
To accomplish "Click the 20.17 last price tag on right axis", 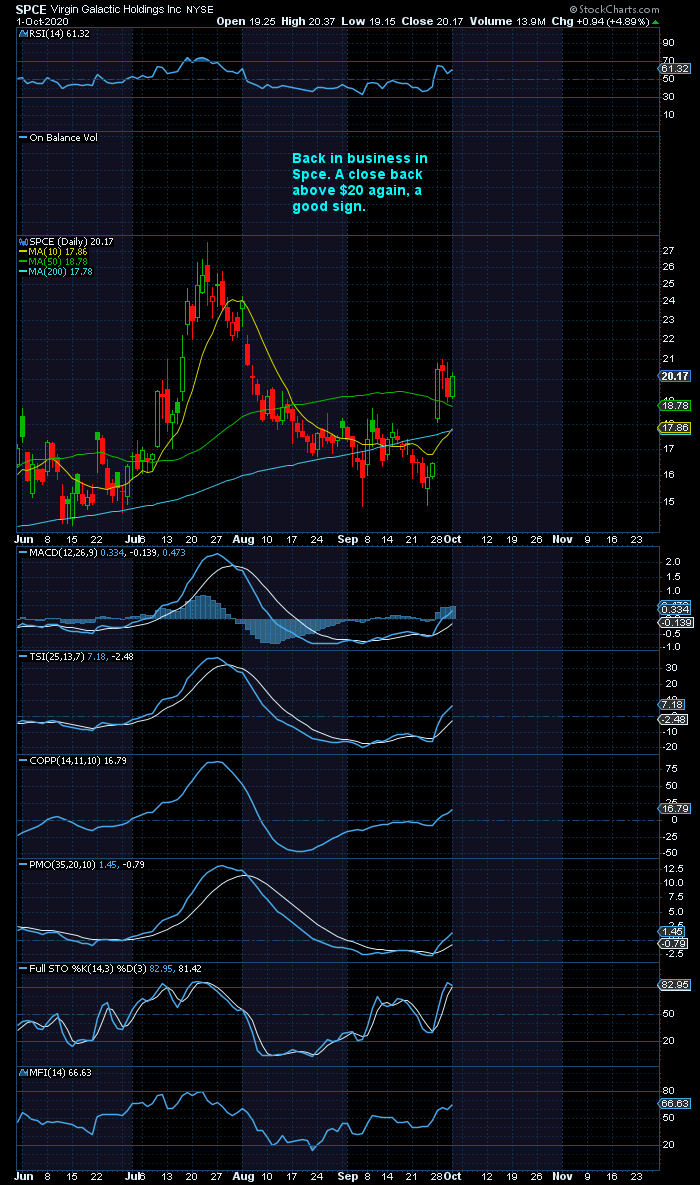I will (x=674, y=376).
